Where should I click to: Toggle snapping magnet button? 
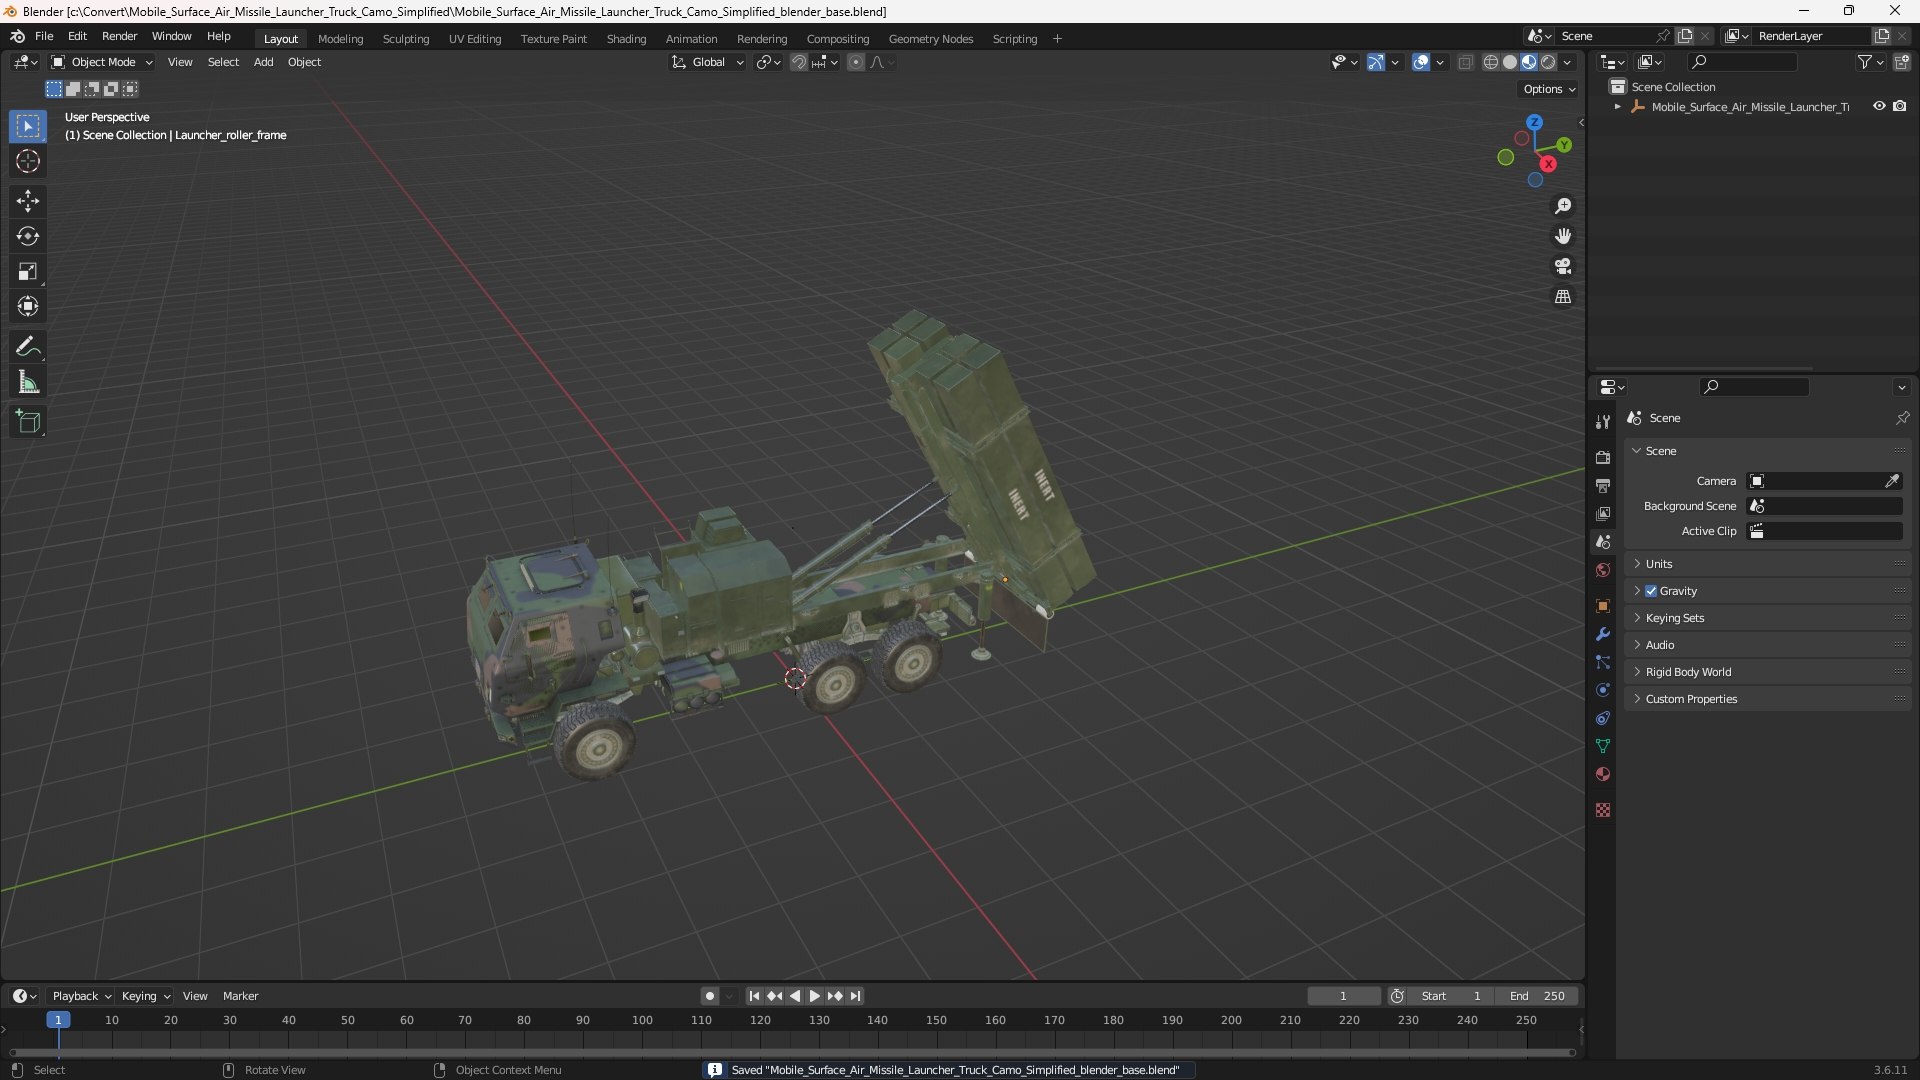tap(799, 62)
